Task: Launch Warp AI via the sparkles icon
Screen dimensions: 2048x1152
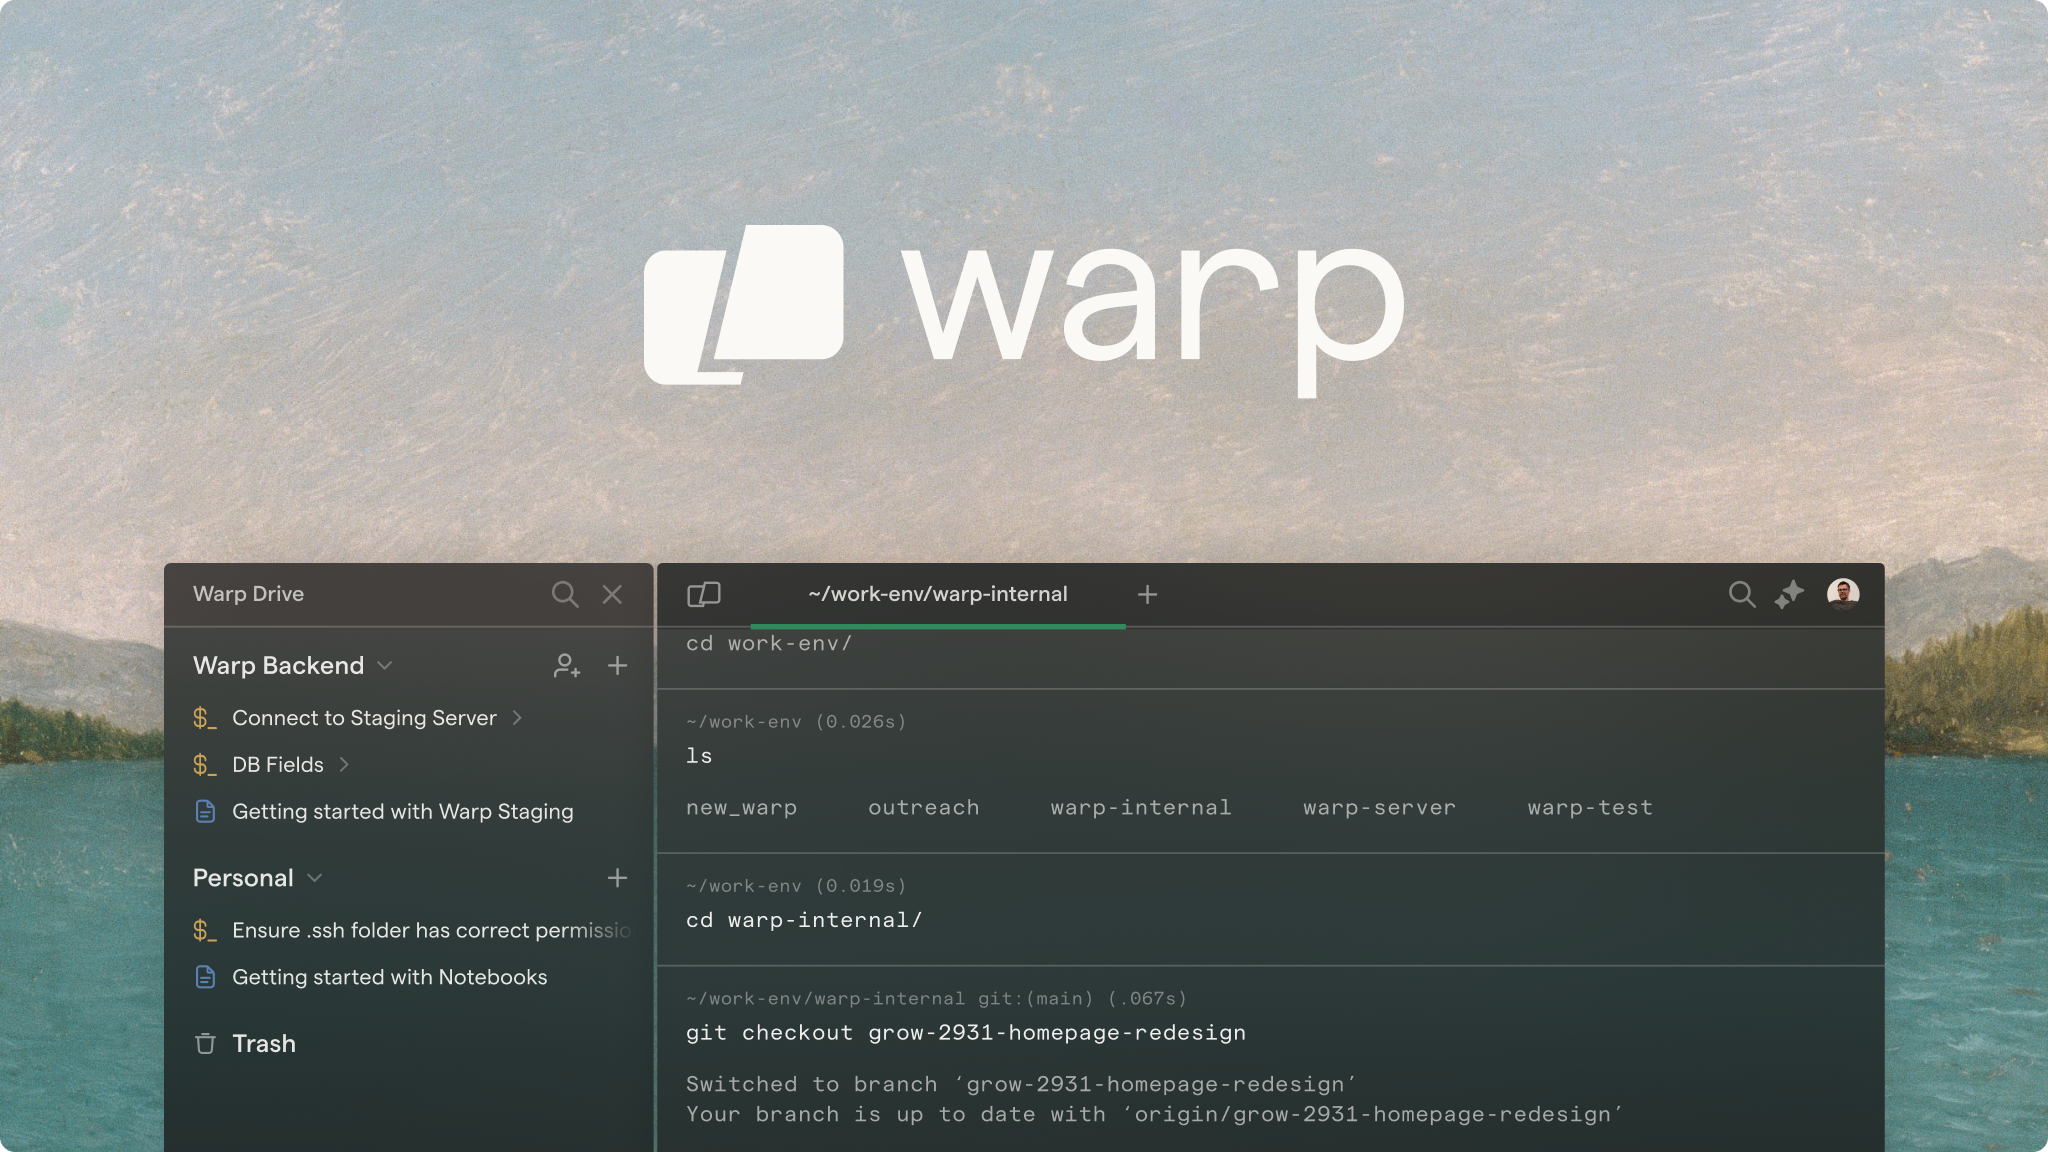Action: click(1791, 594)
